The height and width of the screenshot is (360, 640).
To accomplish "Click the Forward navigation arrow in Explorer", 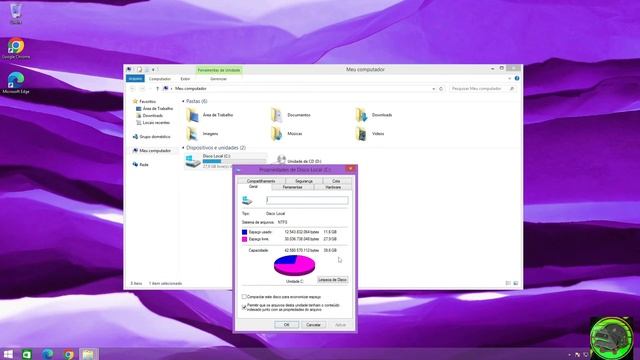I will (142, 89).
